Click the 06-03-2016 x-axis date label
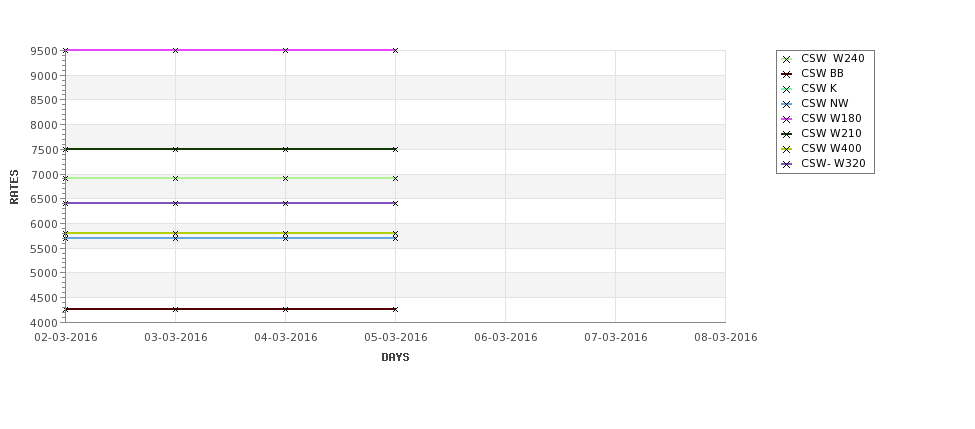The height and width of the screenshot is (429, 975). (x=506, y=338)
